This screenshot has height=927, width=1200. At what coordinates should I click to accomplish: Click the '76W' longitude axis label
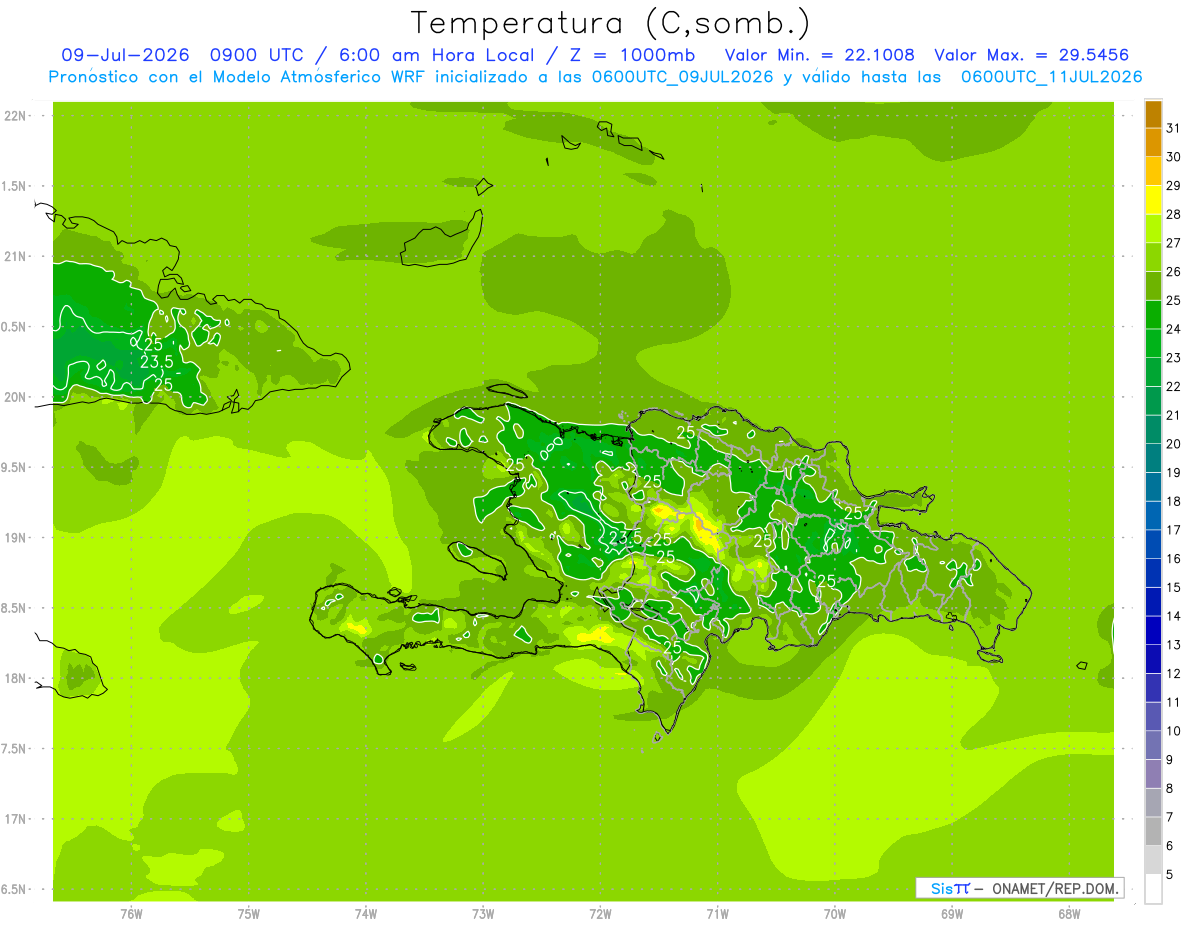click(x=131, y=914)
